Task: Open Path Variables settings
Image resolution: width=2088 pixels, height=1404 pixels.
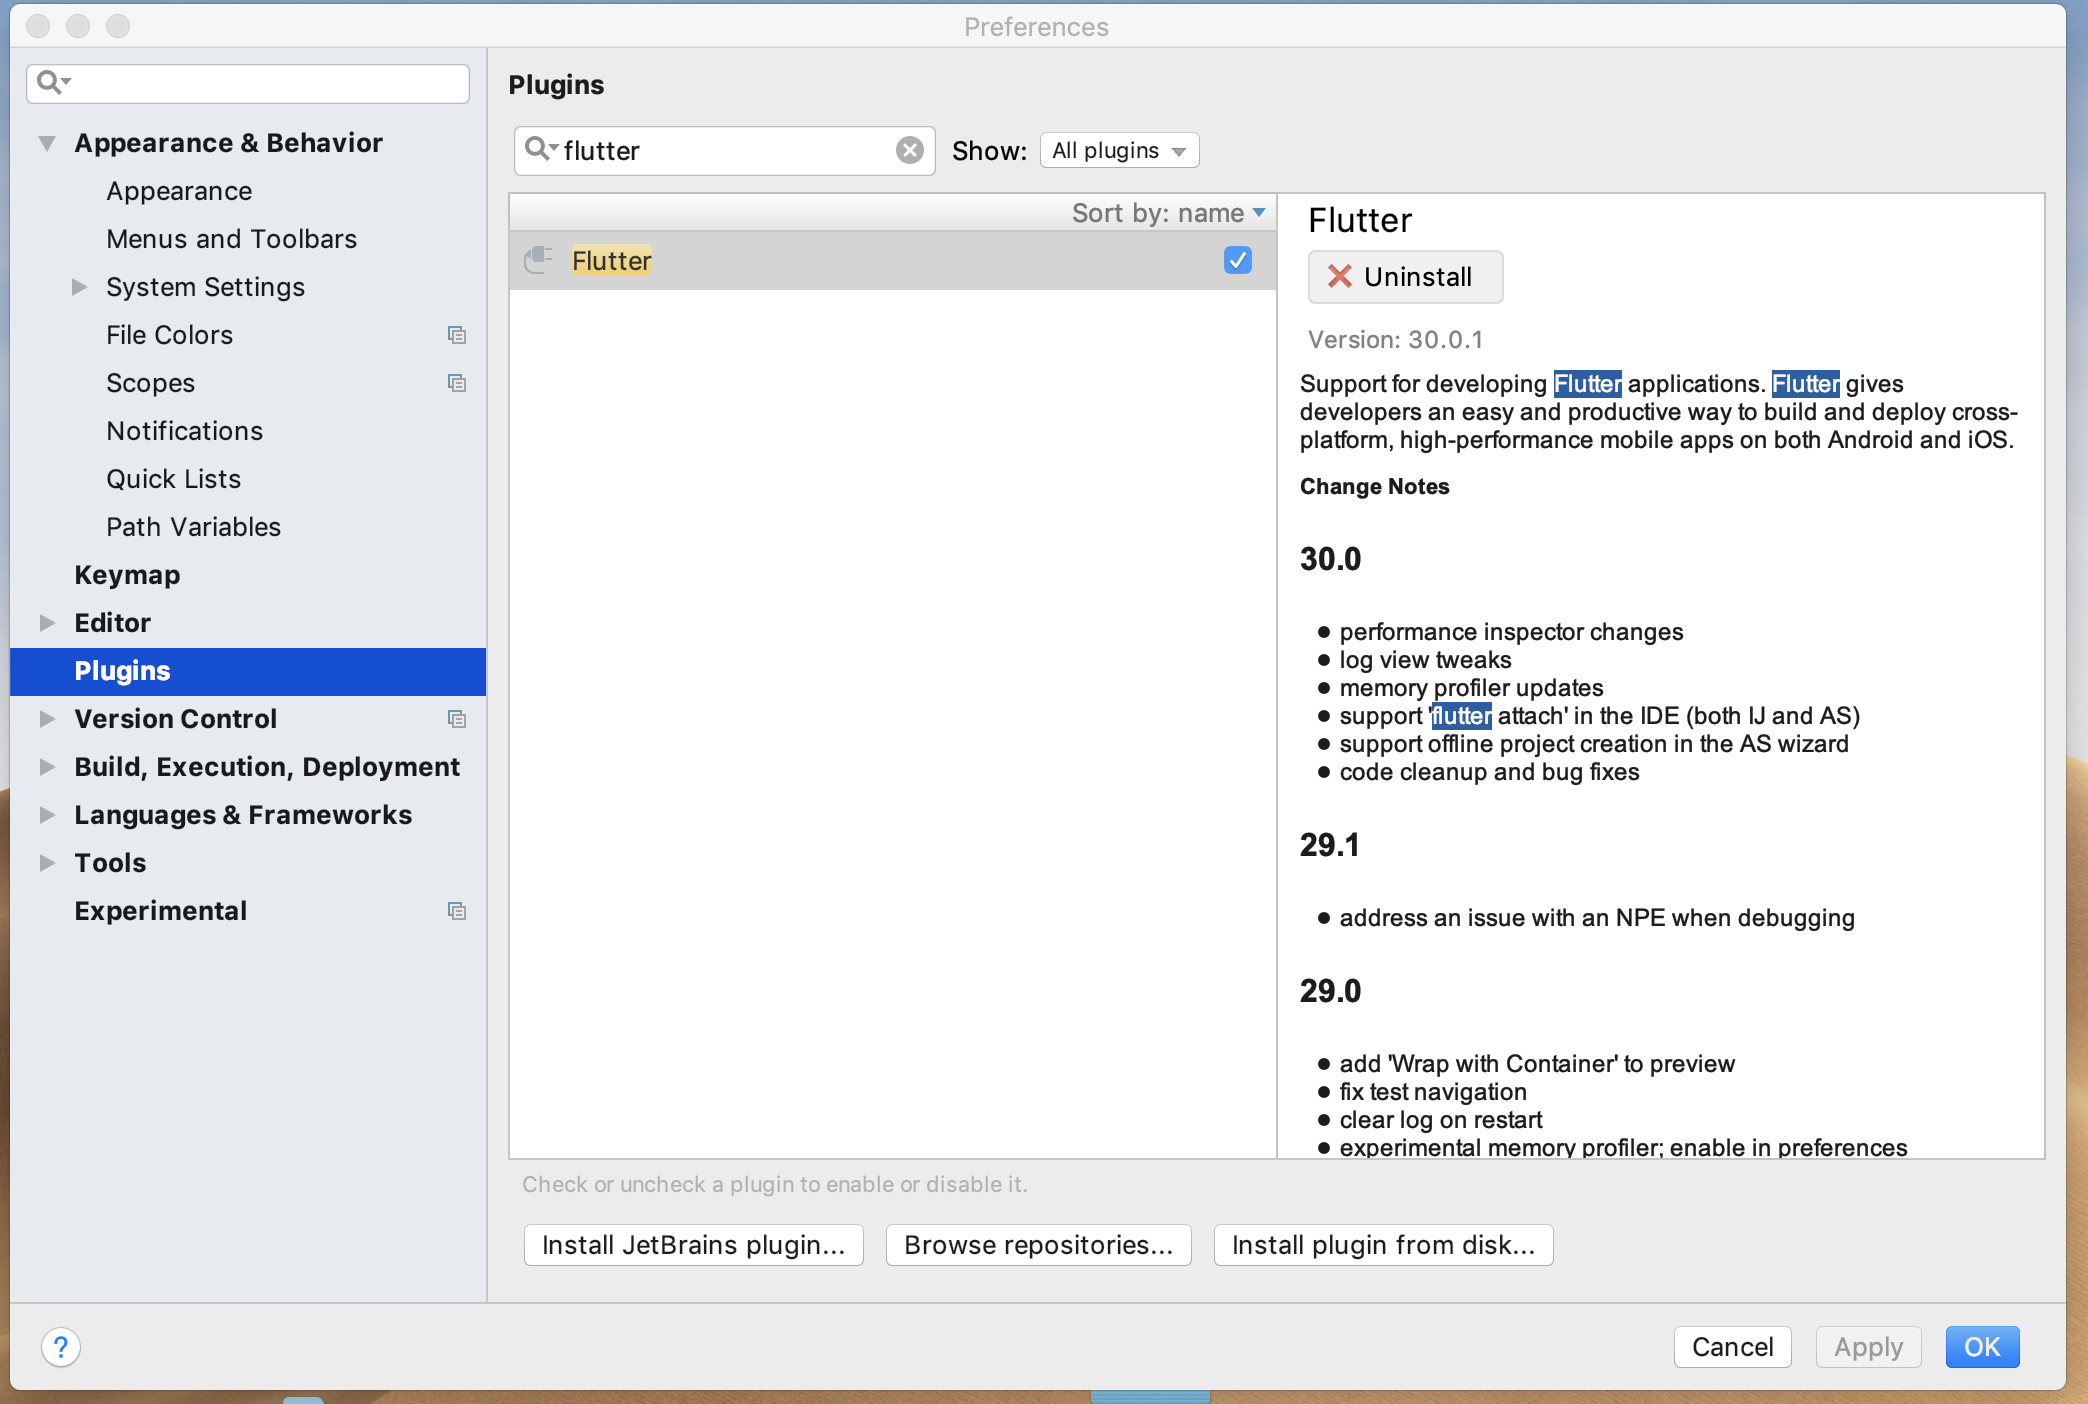Action: (x=193, y=527)
